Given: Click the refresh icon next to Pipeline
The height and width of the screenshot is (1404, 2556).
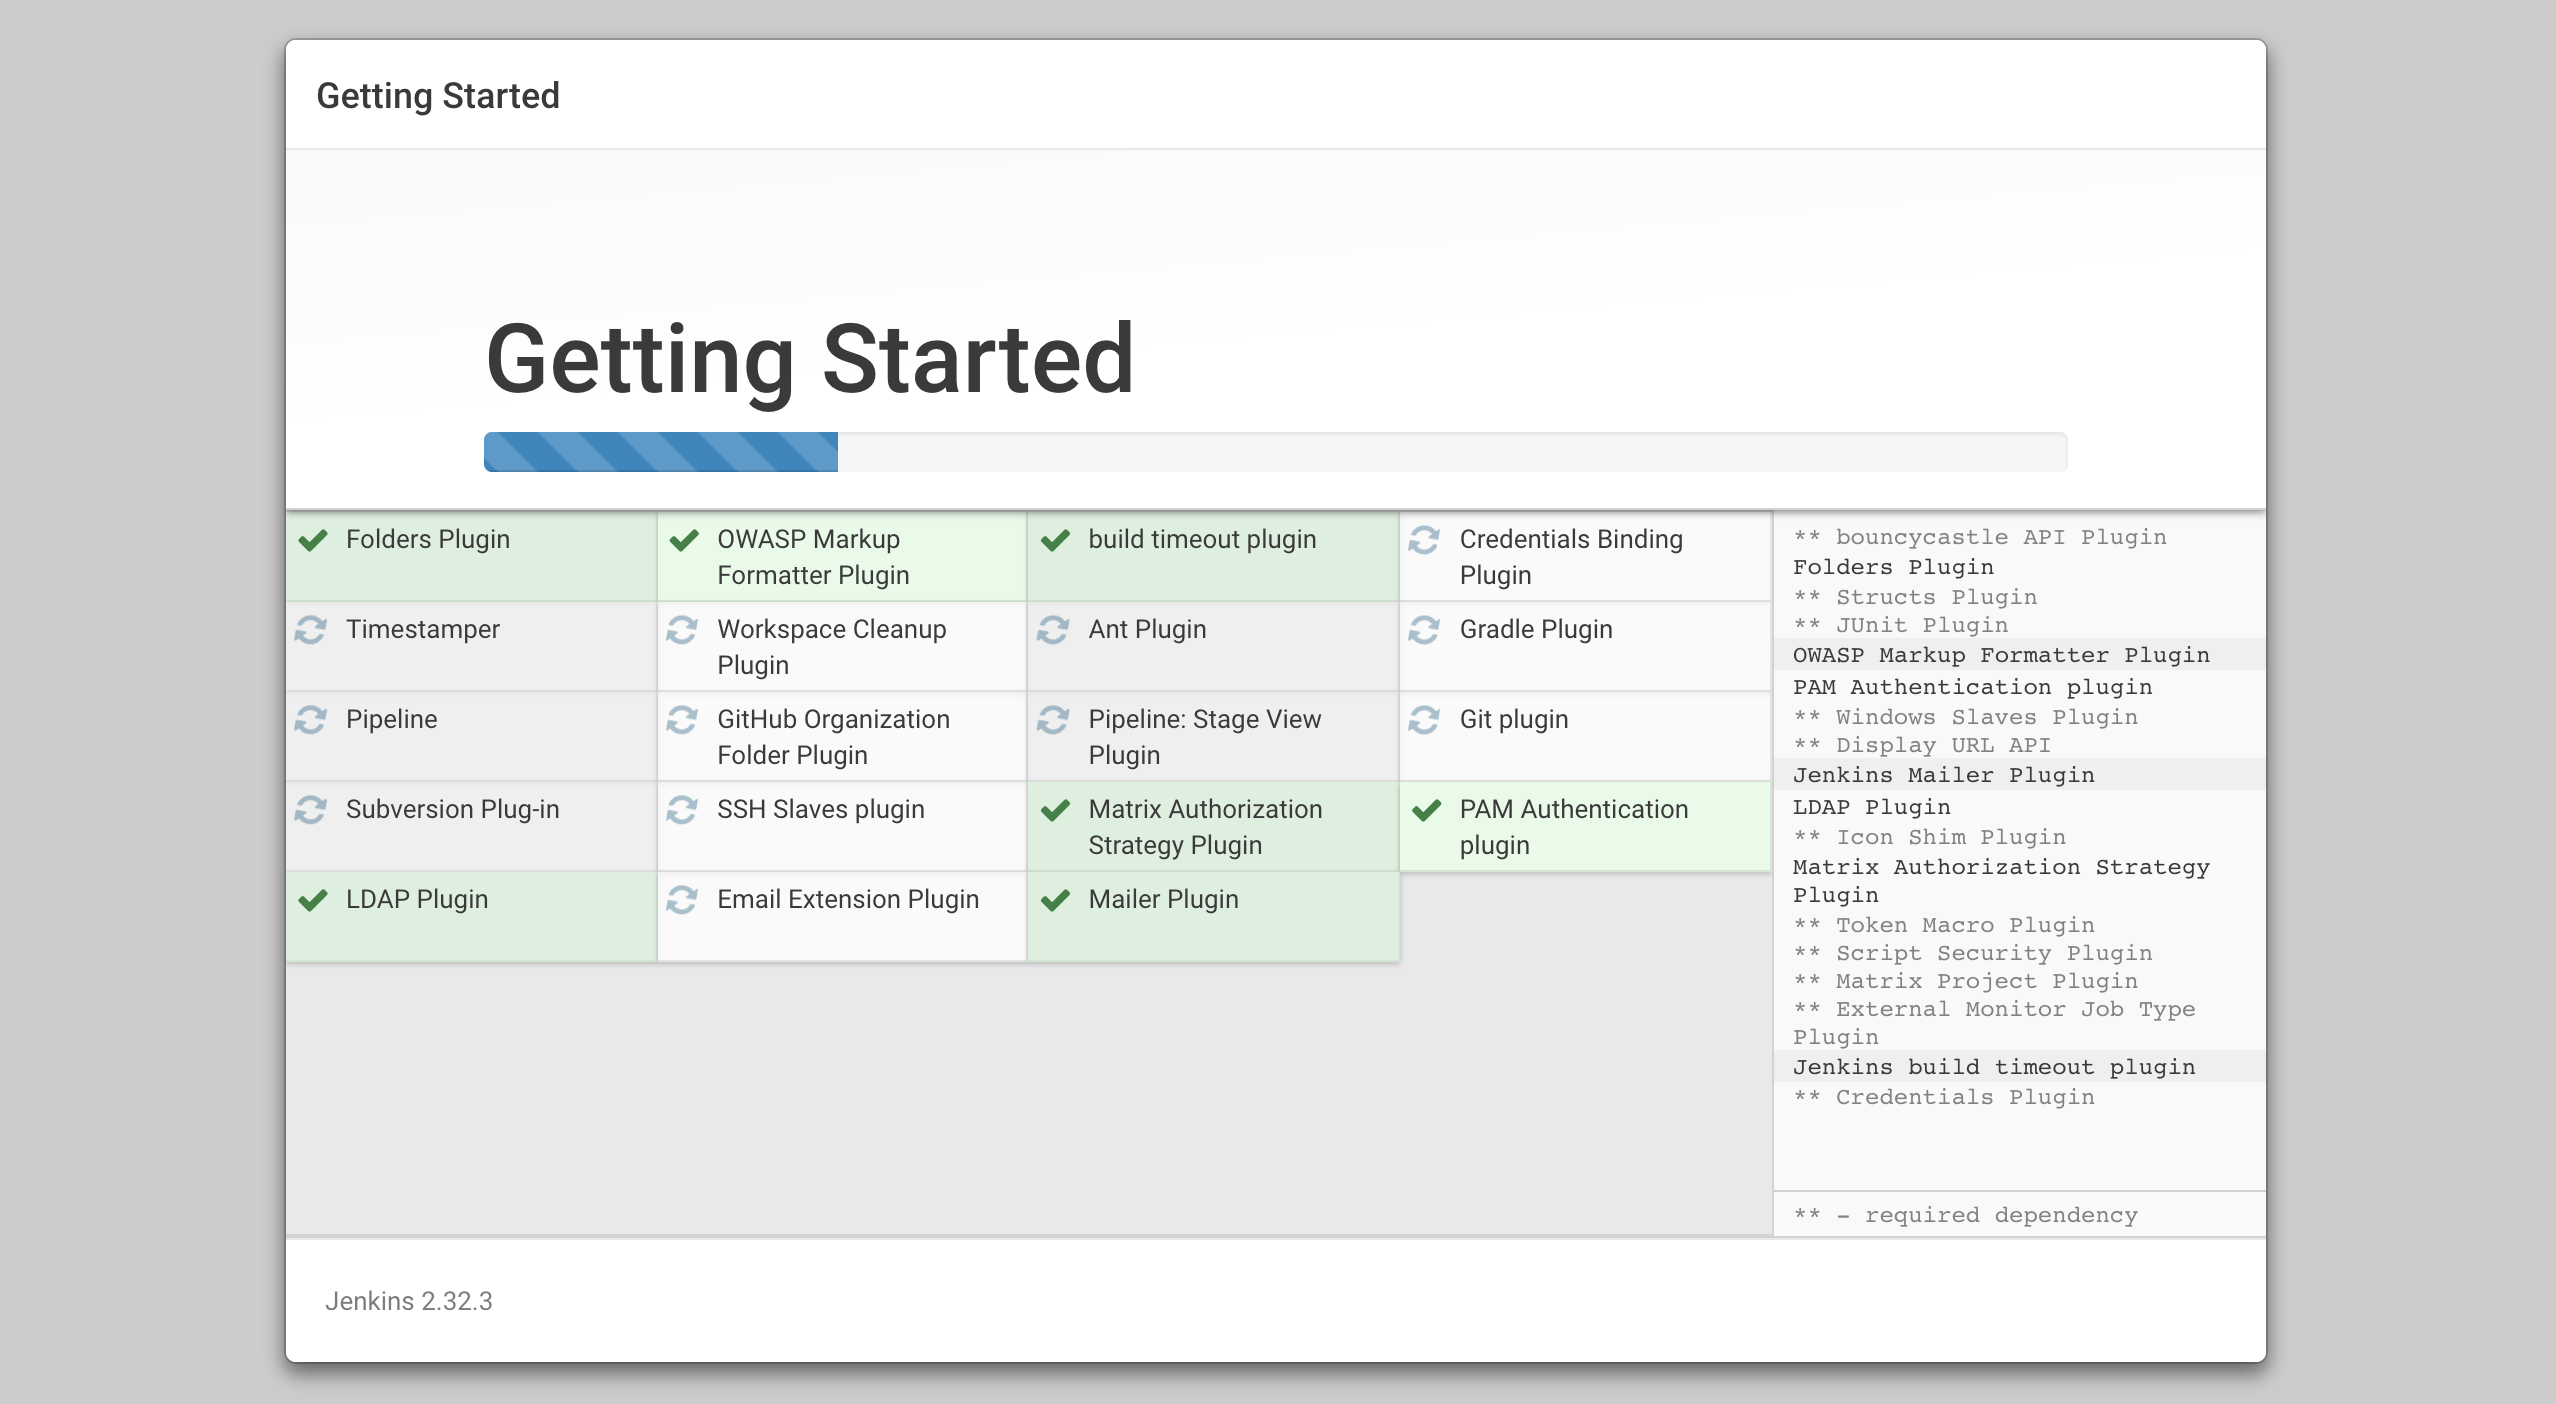Looking at the screenshot, I should (311, 720).
